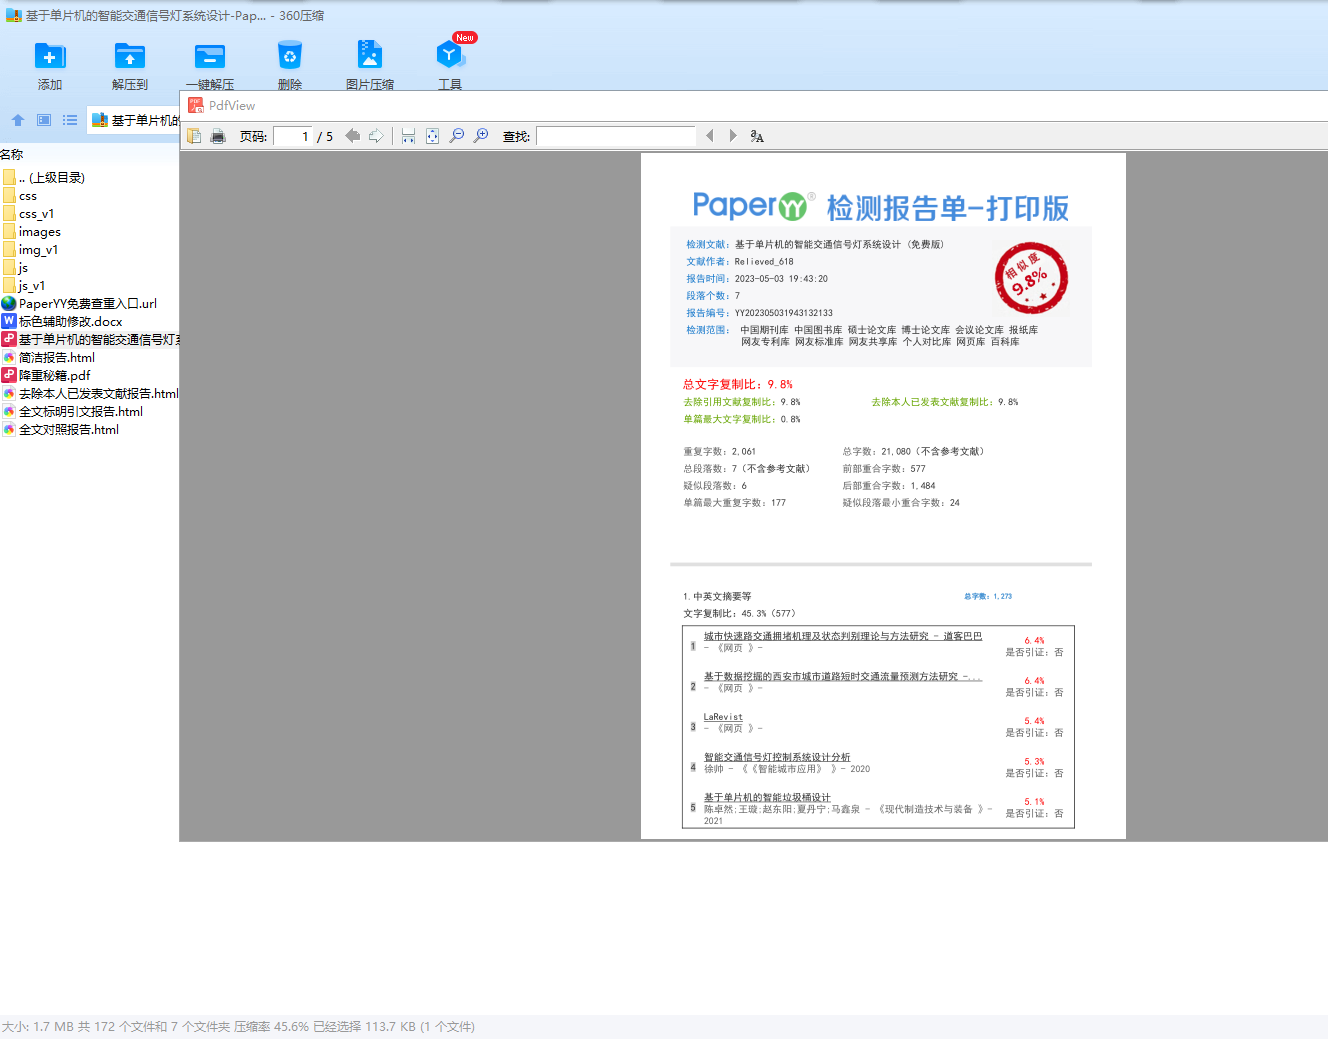1328x1039 pixels.
Task: Select 去除本人已发表文献报告.html file
Action: pyautogui.click(x=90, y=393)
